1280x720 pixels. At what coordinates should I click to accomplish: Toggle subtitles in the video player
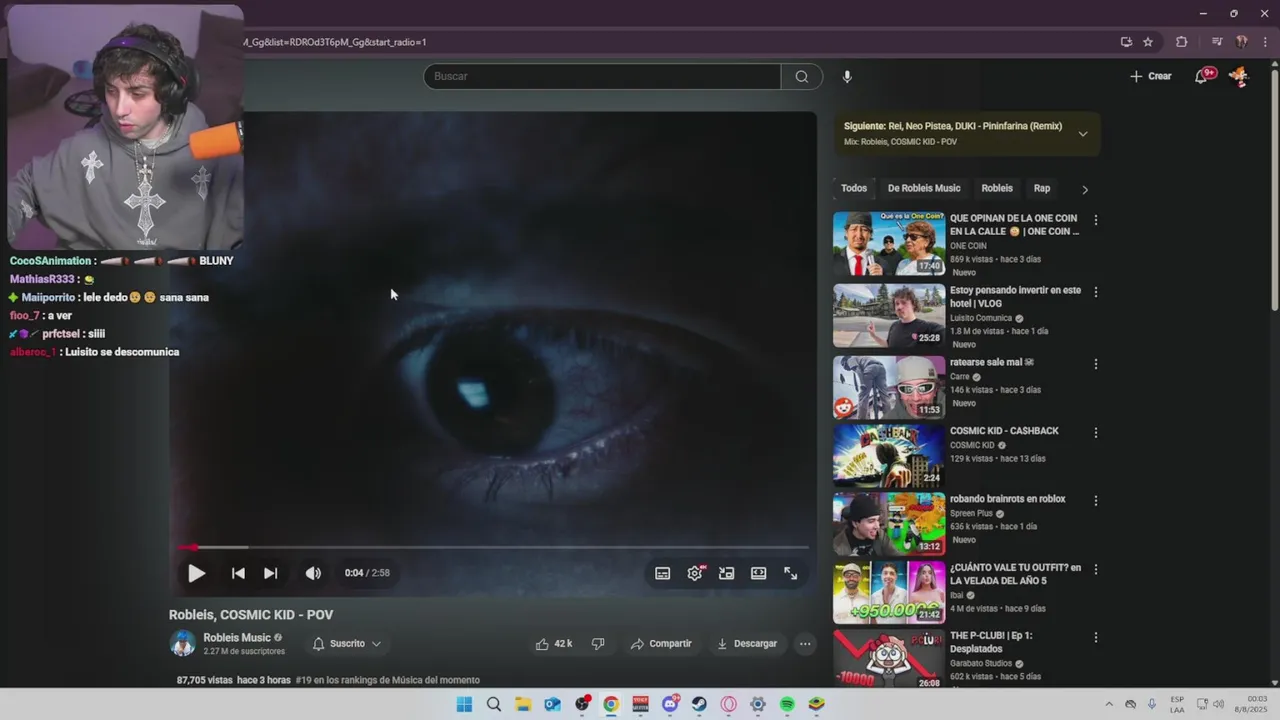pyautogui.click(x=662, y=573)
